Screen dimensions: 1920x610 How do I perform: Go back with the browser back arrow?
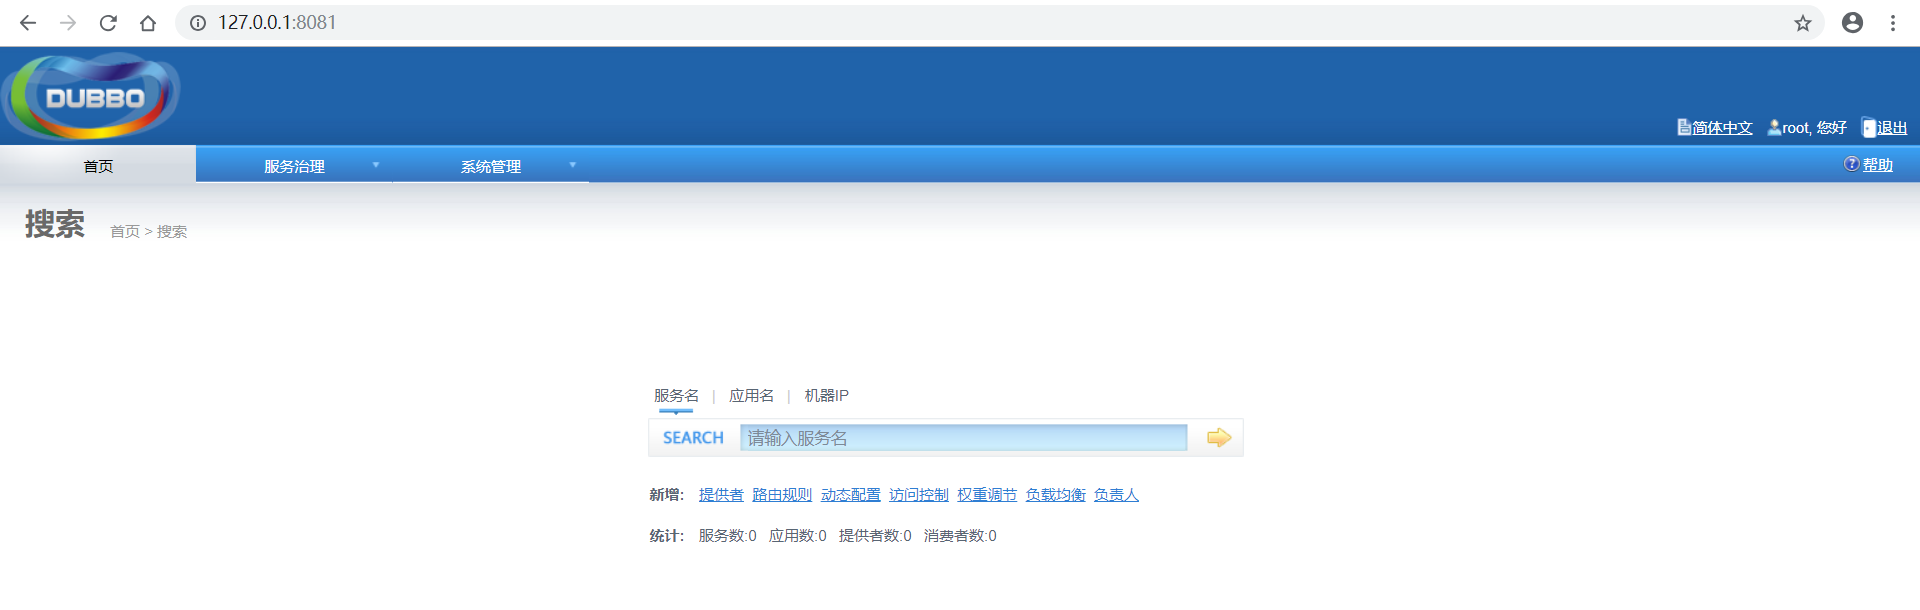28,23
